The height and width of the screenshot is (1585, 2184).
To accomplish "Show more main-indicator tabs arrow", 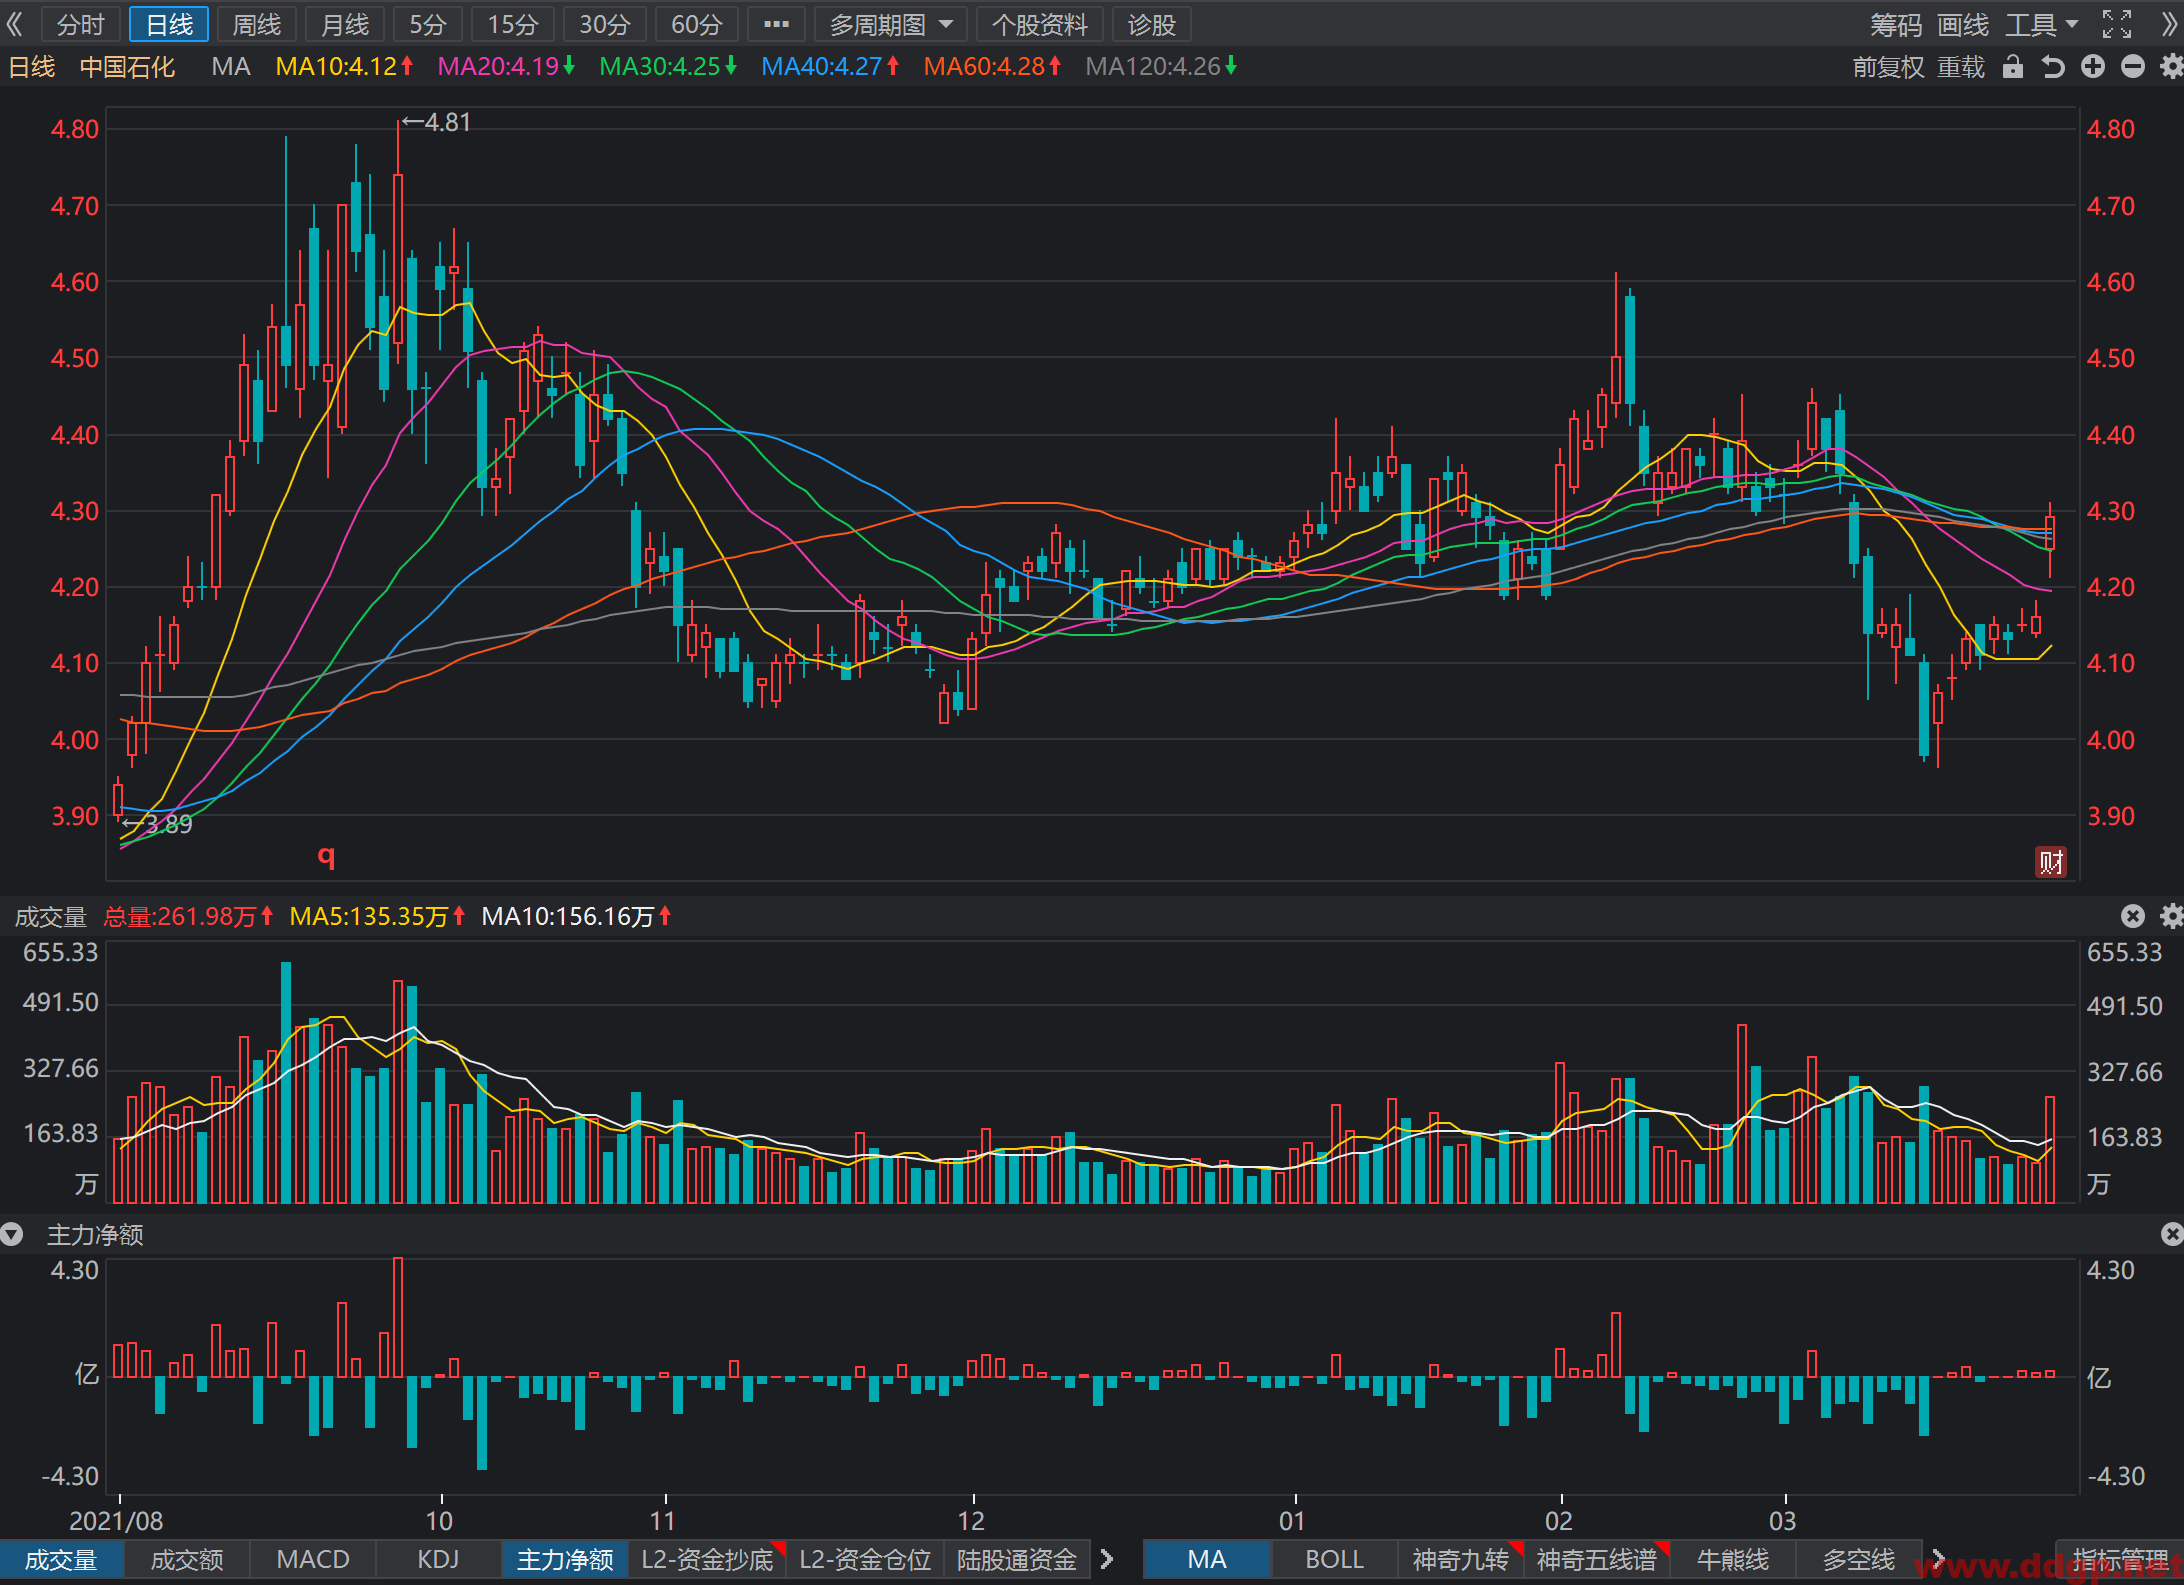I will click(1937, 1559).
